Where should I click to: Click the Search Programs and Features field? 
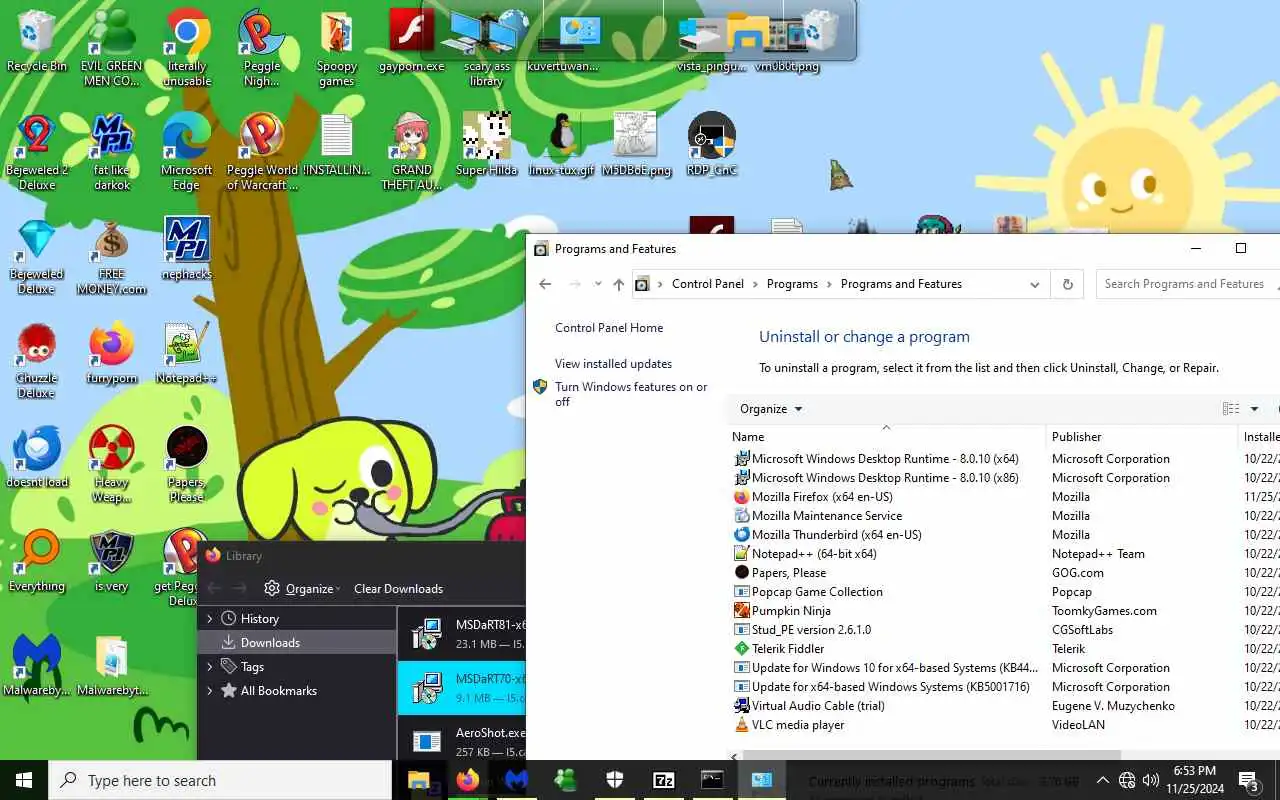point(1188,284)
